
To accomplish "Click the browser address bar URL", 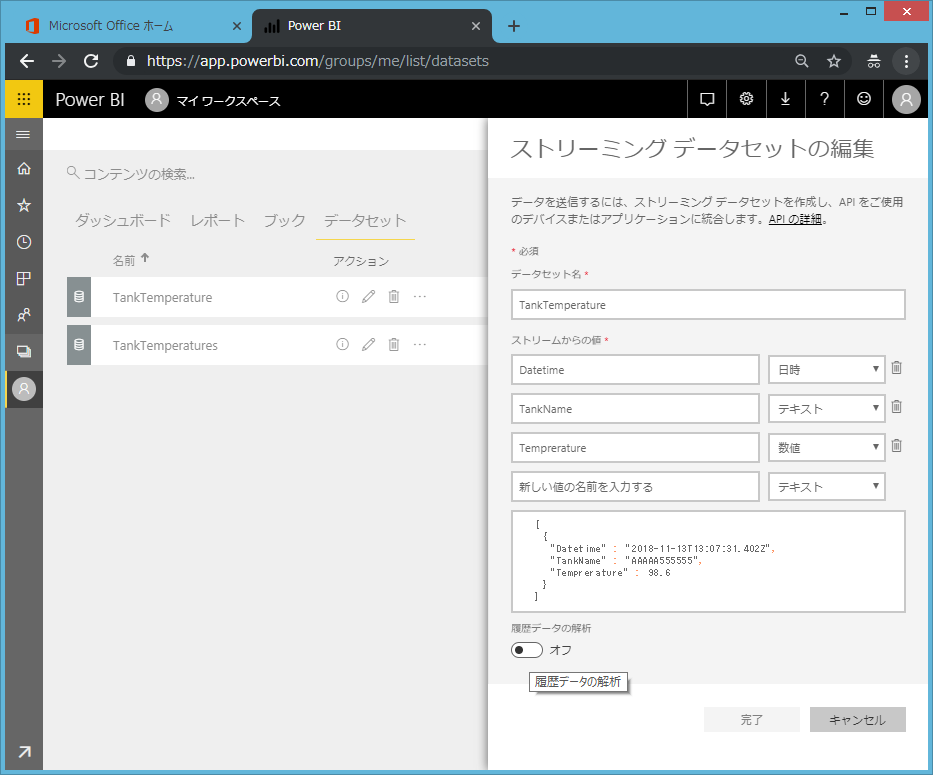I will pos(318,61).
